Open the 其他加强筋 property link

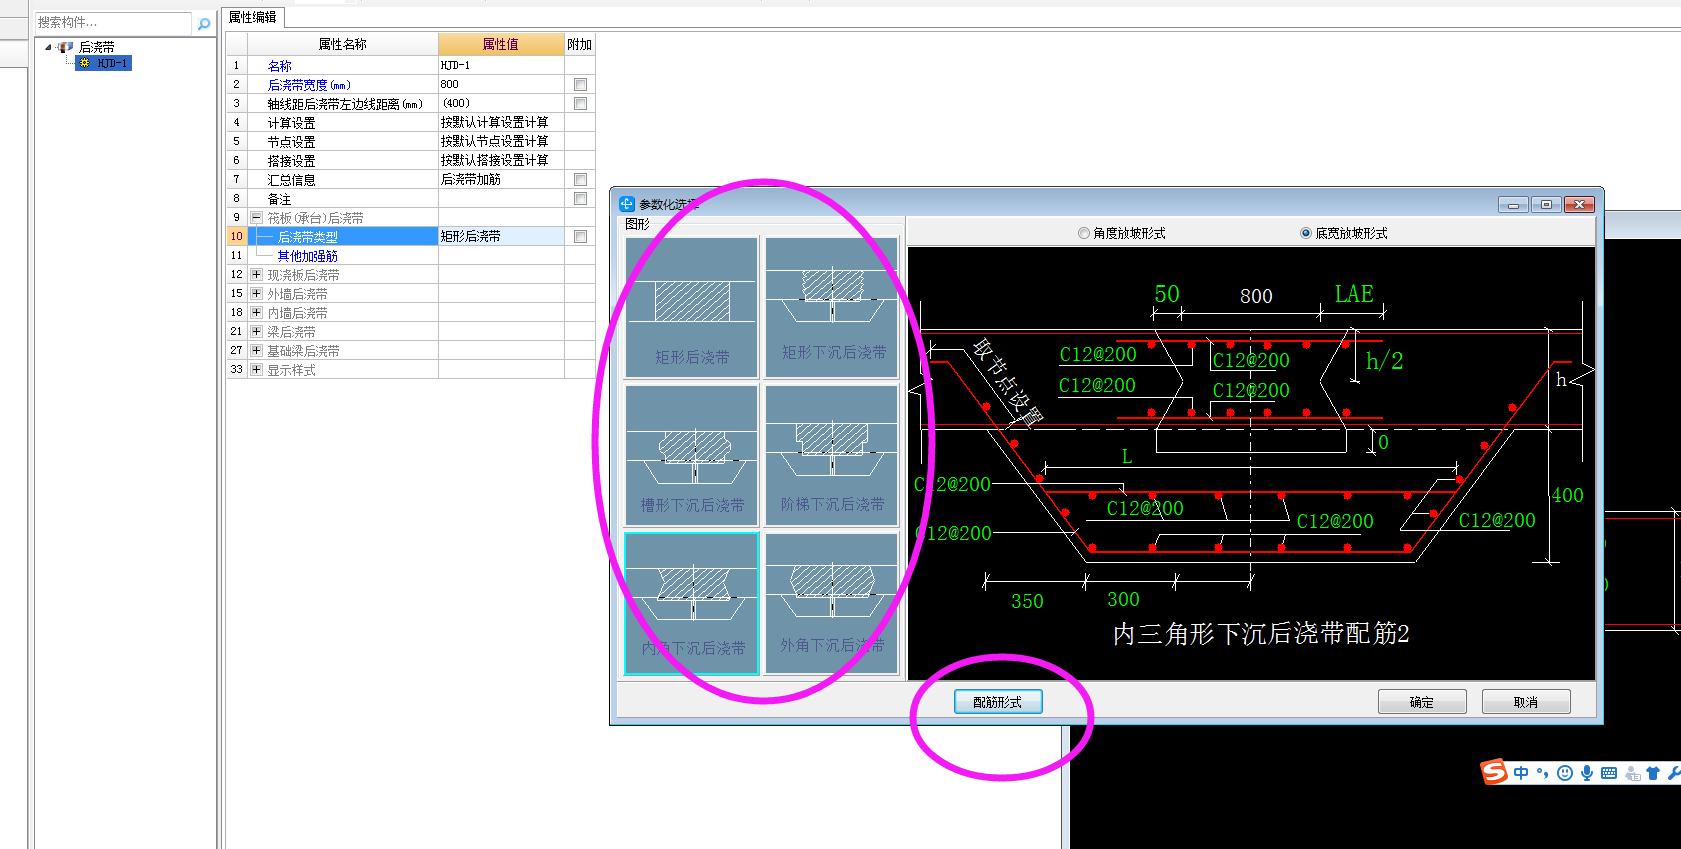308,256
